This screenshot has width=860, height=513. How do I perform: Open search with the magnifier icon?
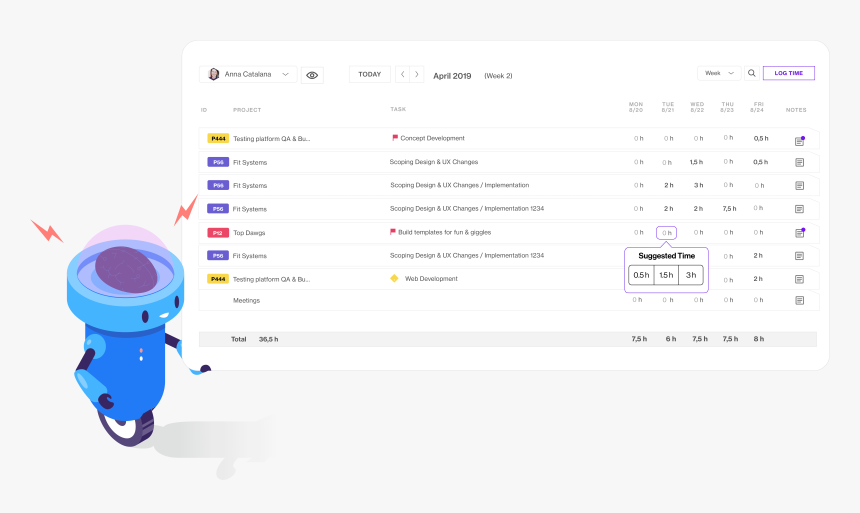[751, 73]
